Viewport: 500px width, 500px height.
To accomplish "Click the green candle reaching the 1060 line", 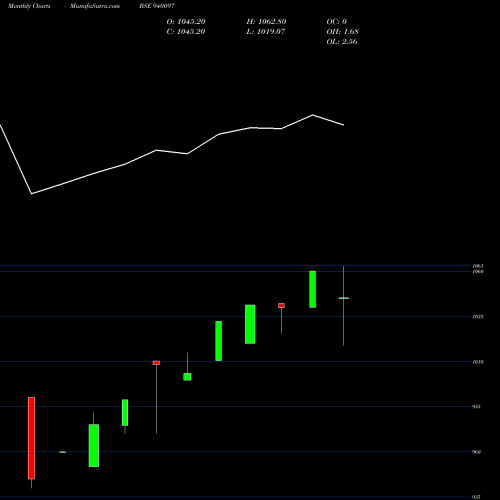I will click(313, 289).
